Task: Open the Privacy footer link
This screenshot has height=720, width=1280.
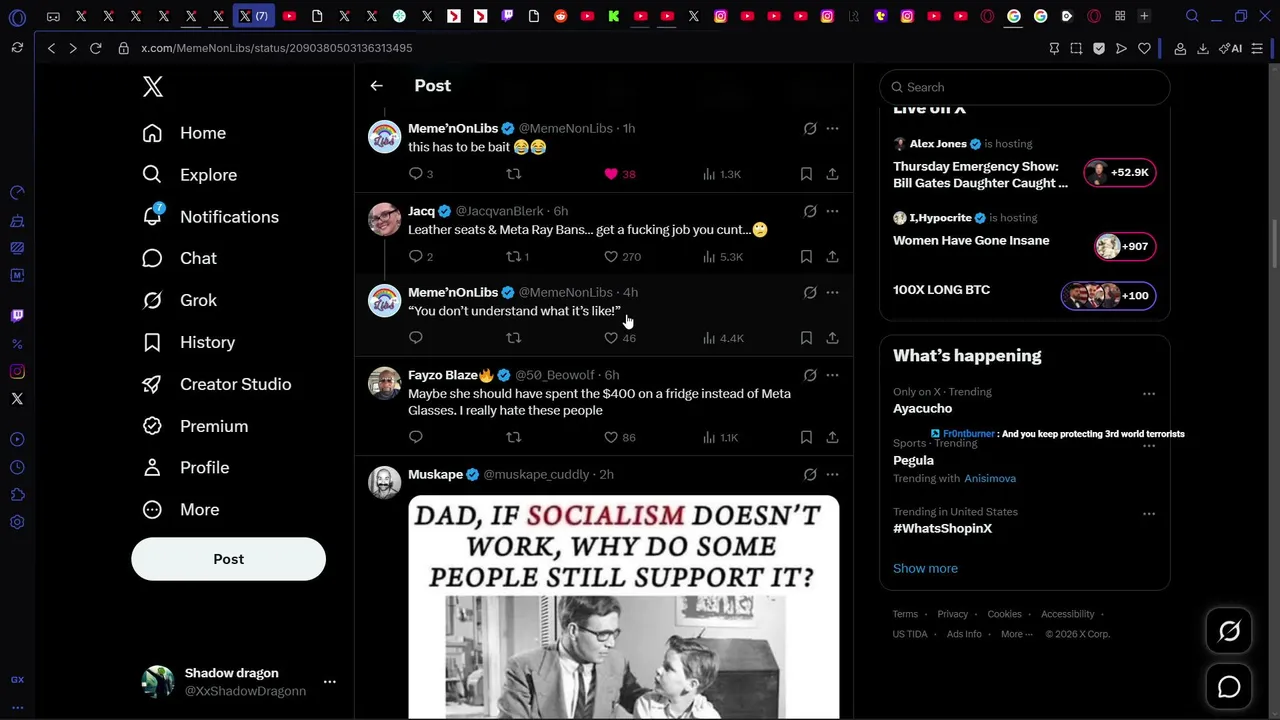Action: point(952,614)
